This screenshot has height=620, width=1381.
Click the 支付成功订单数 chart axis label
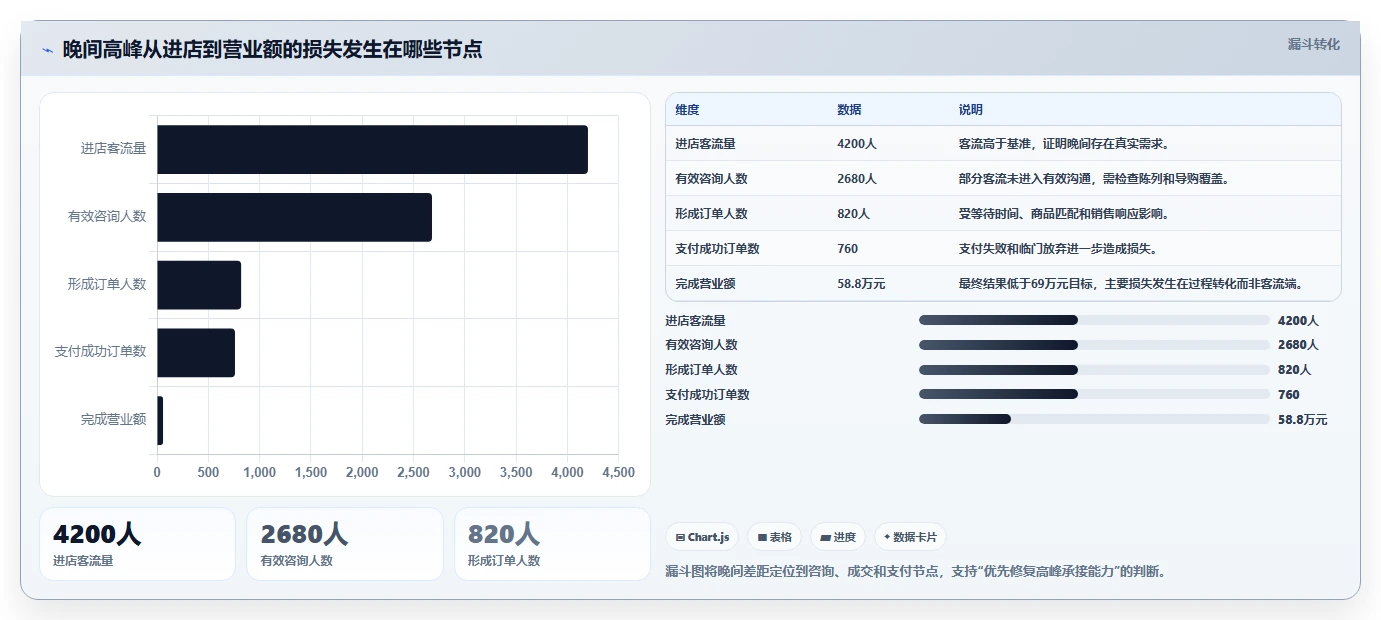click(x=100, y=352)
